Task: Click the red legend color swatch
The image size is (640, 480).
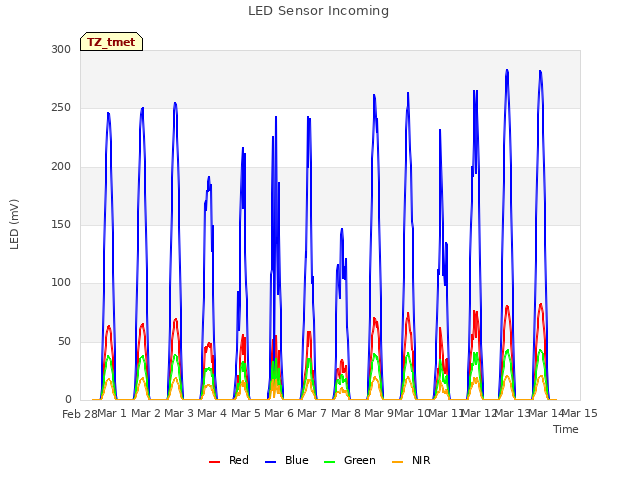Action: click(214, 462)
